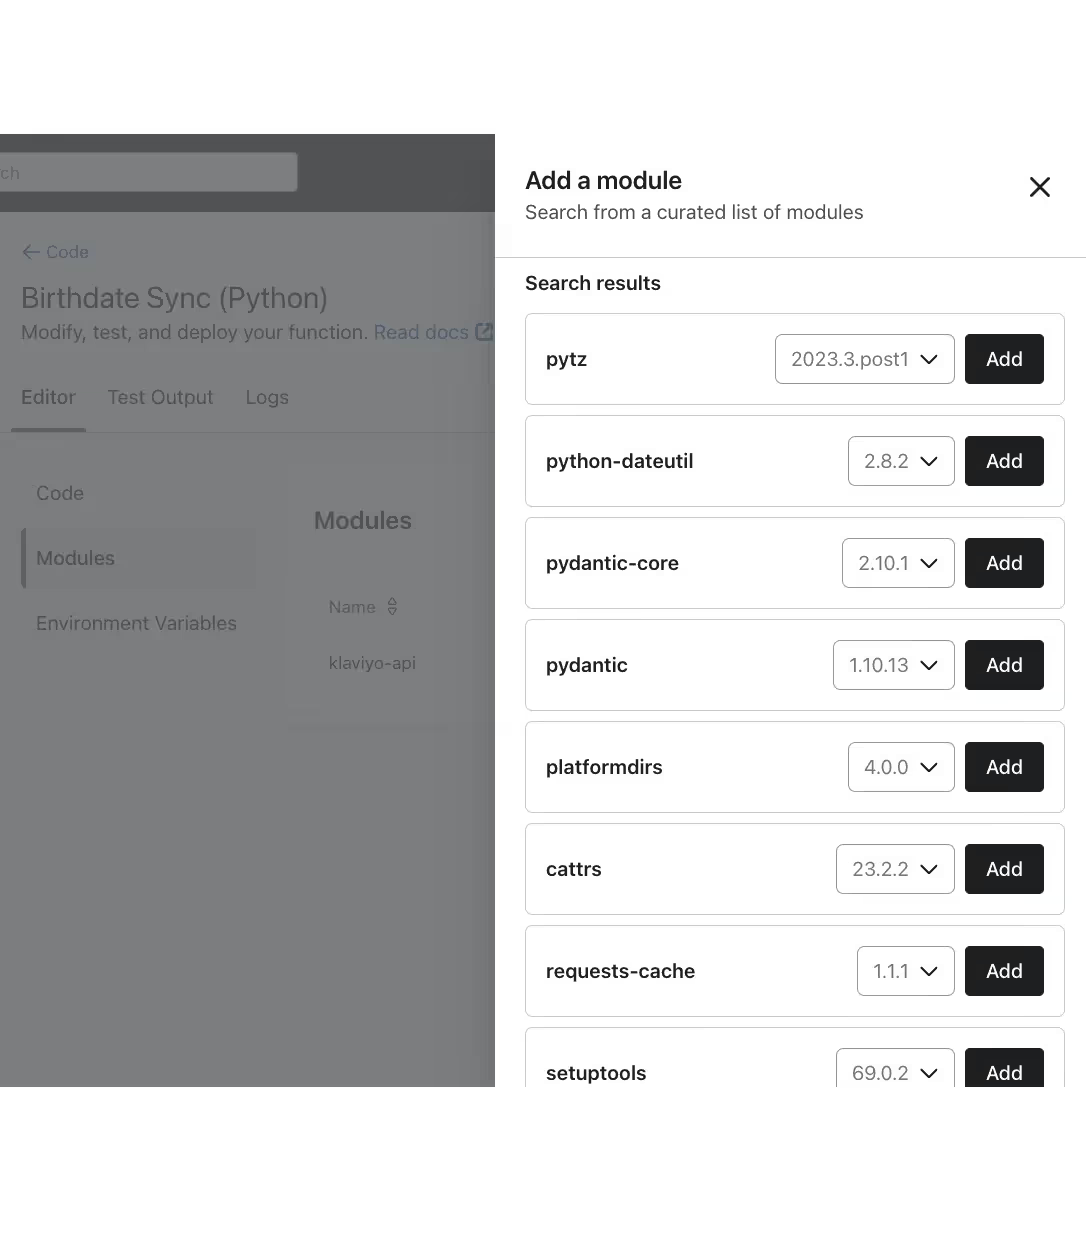Image resolution: width=1086 pixels, height=1252 pixels.
Task: Expand platformdirs version 4.0.0 dropdown
Action: coord(901,767)
